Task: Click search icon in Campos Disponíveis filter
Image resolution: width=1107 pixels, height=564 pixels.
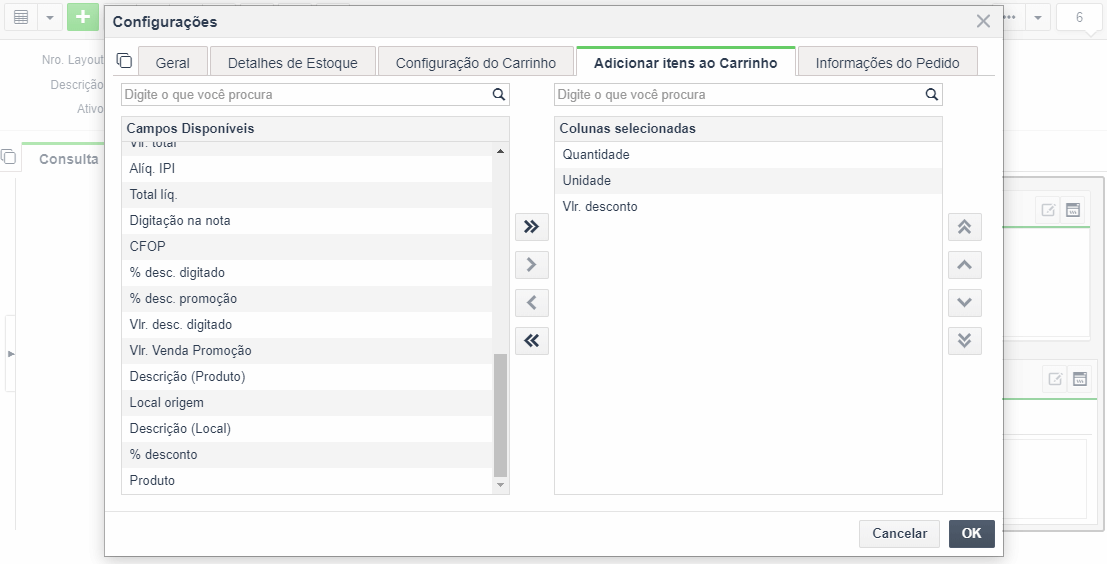Action: point(498,95)
